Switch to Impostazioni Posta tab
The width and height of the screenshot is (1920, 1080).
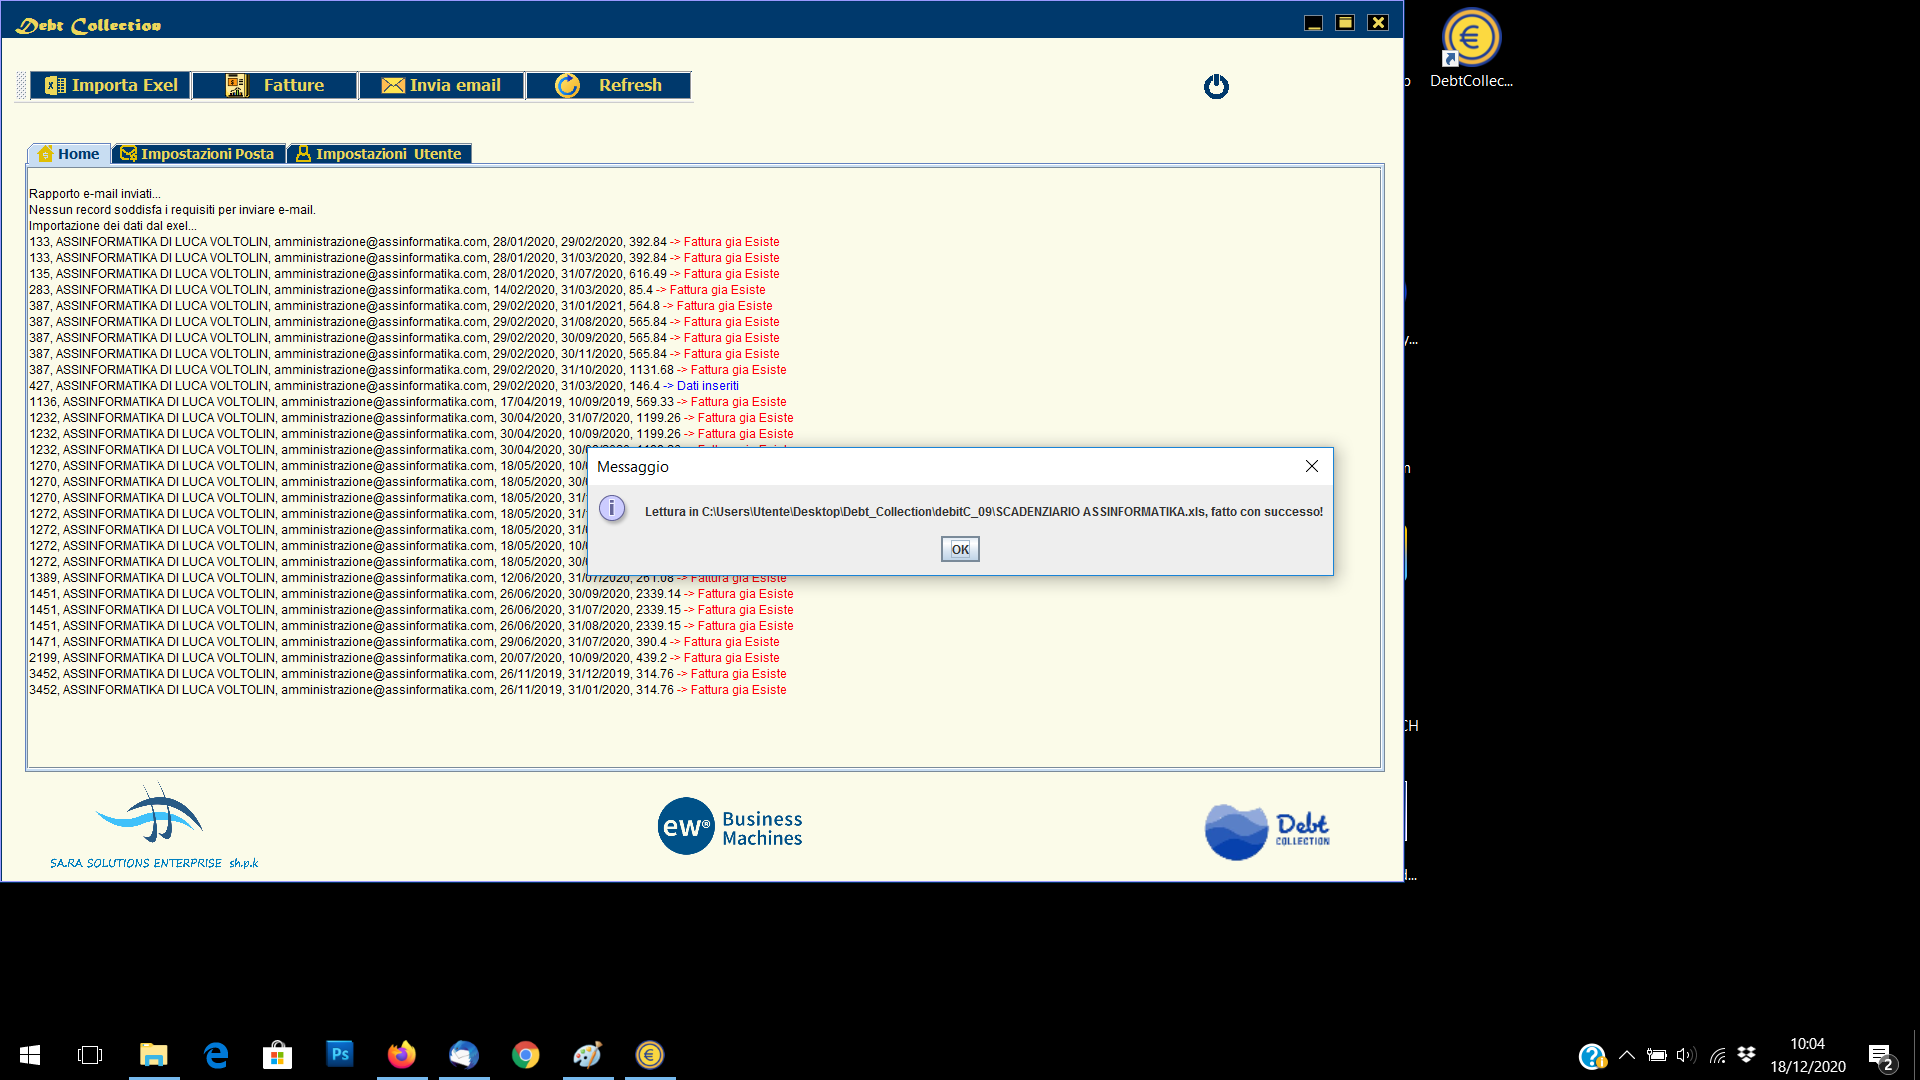198,154
